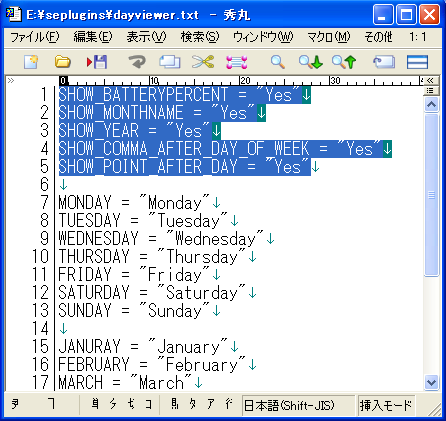This screenshot has height=421, width=446.
Task: Click the vertical scrollbar thumb
Action: pyautogui.click(x=431, y=195)
